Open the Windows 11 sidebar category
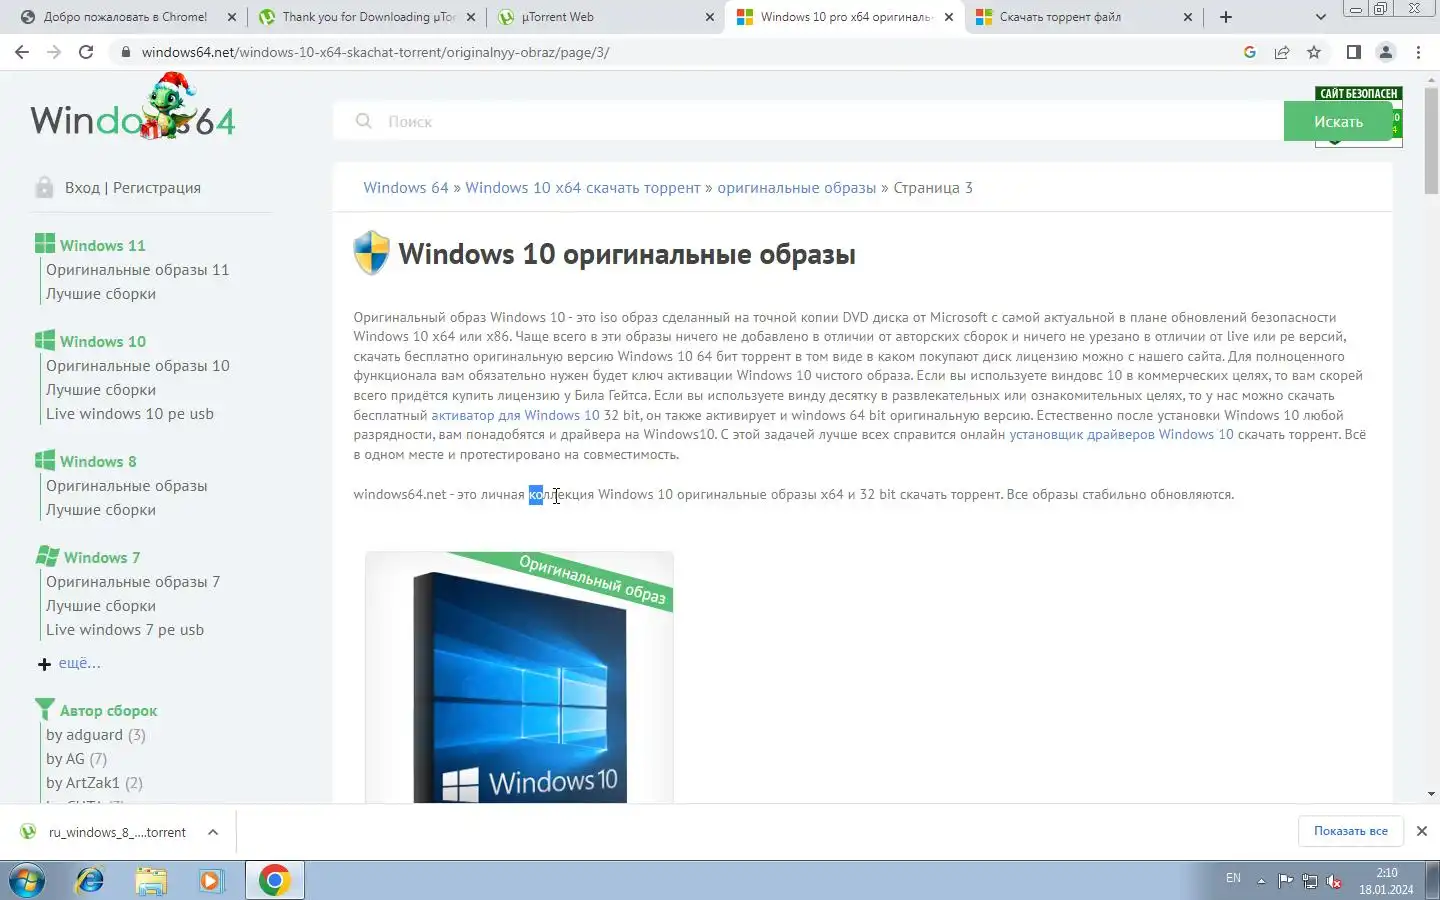This screenshot has height=900, width=1440. click(102, 245)
